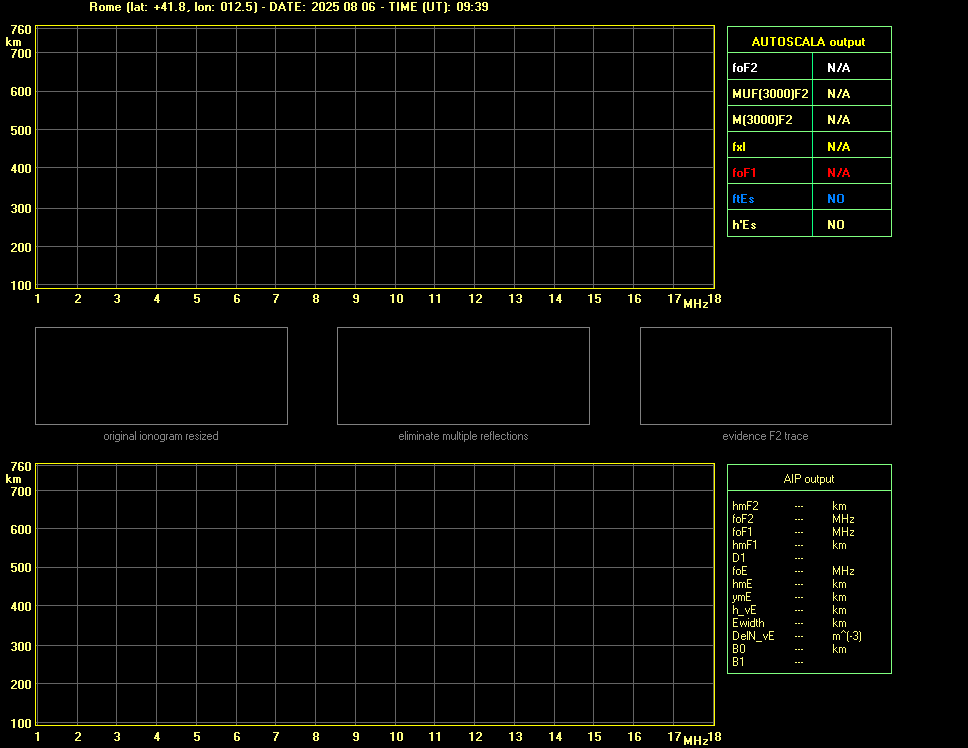Click the Rome date and time header text
Viewport: 968px width, 748px height.
pyautogui.click(x=289, y=7)
